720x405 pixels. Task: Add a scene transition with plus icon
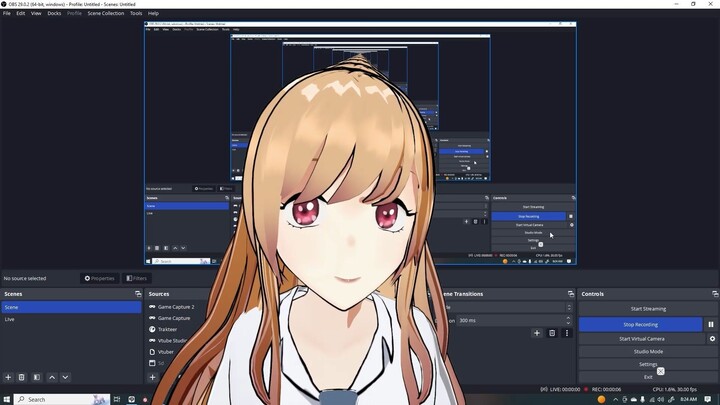click(537, 333)
